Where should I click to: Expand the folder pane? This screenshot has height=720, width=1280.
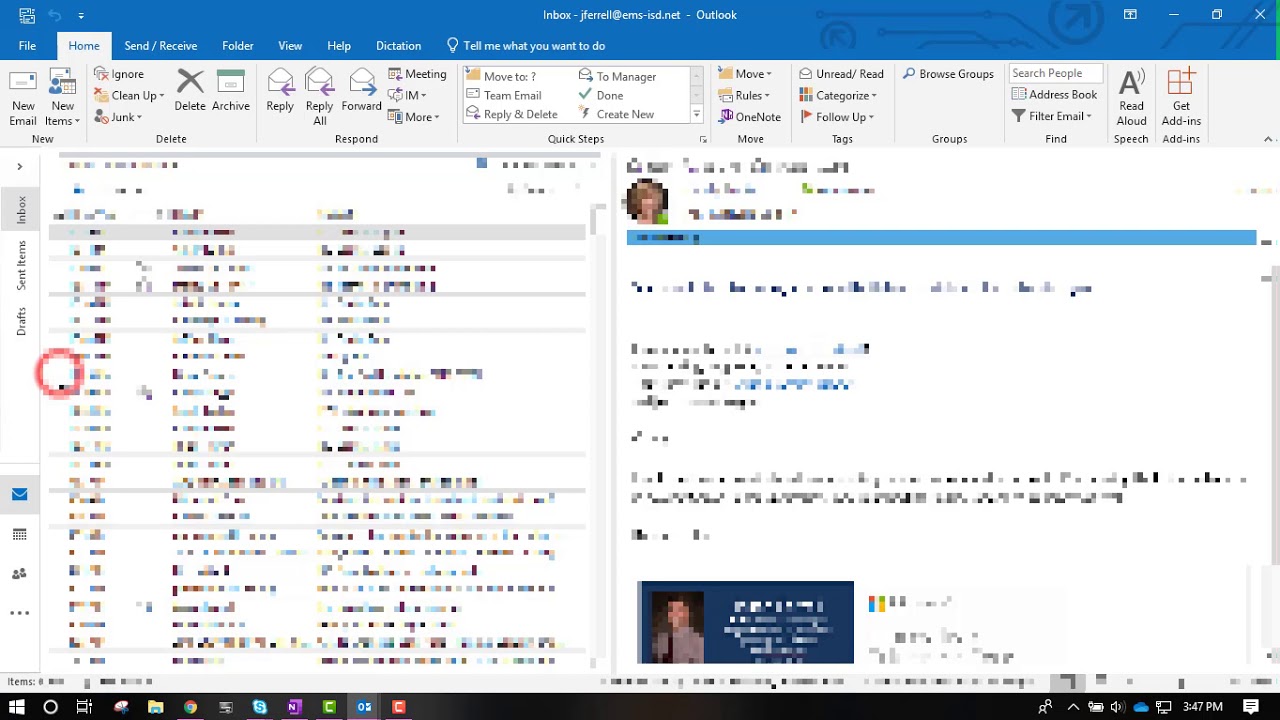pos(19,167)
